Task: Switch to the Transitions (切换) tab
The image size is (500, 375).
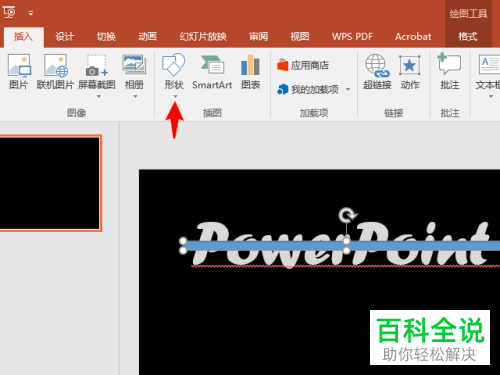Action: tap(106, 36)
